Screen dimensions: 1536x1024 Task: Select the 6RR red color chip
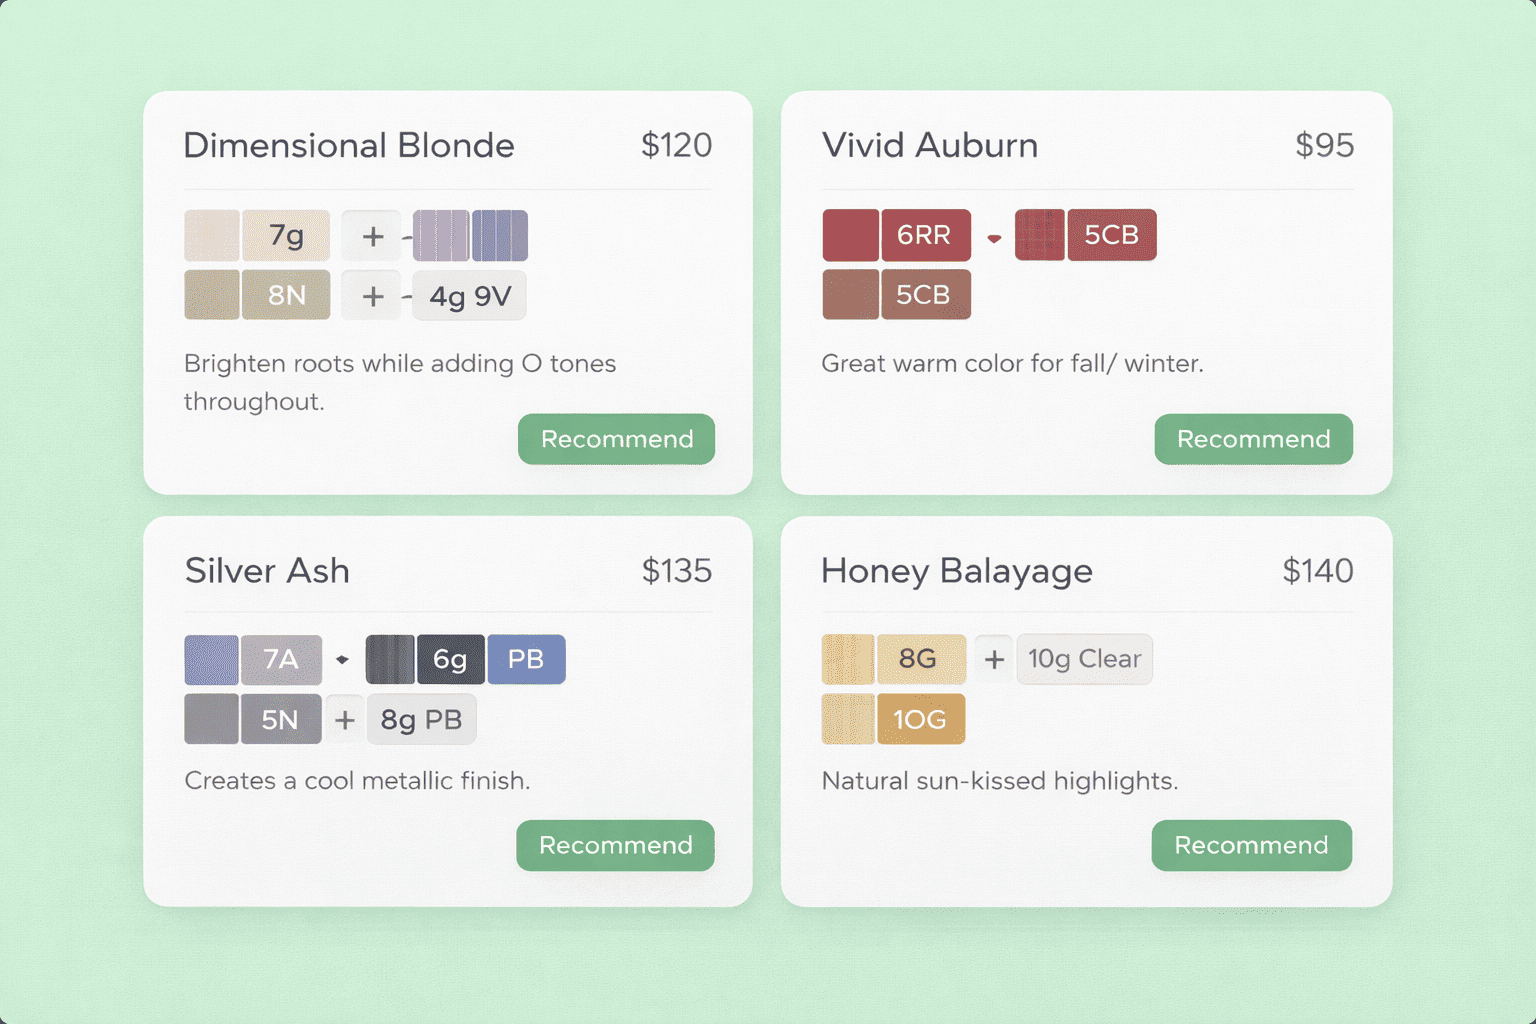click(925, 235)
